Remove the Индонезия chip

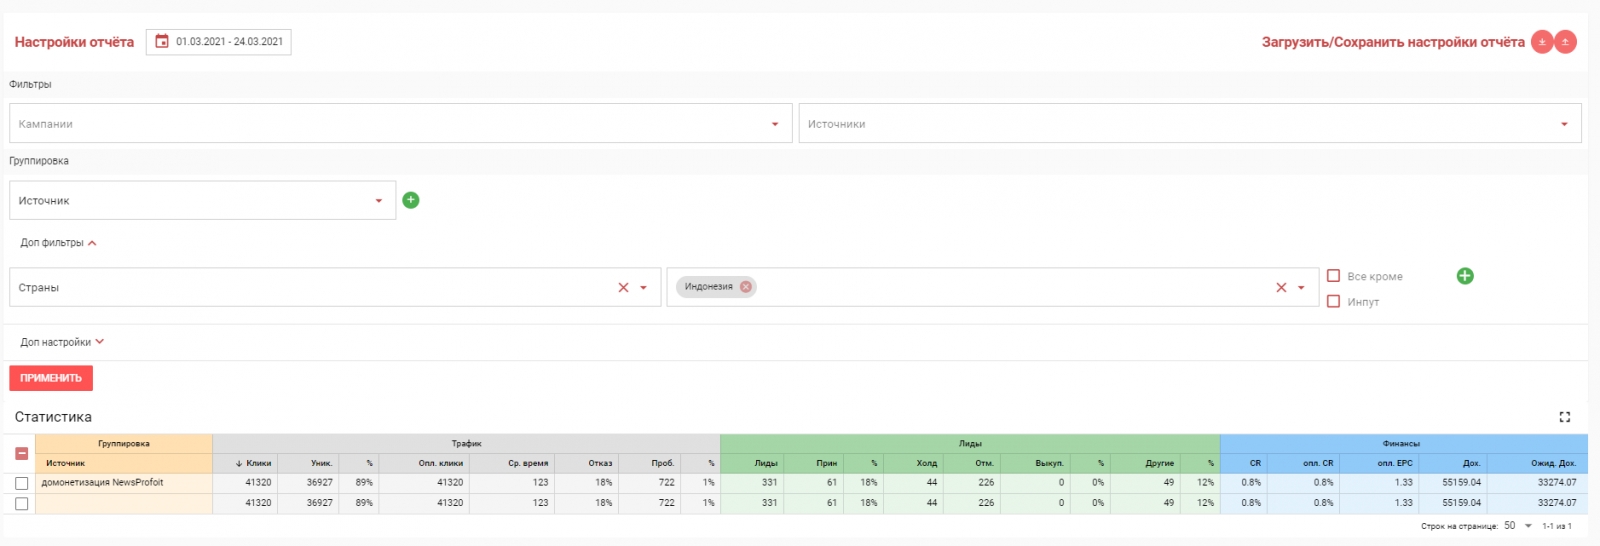[x=746, y=287]
